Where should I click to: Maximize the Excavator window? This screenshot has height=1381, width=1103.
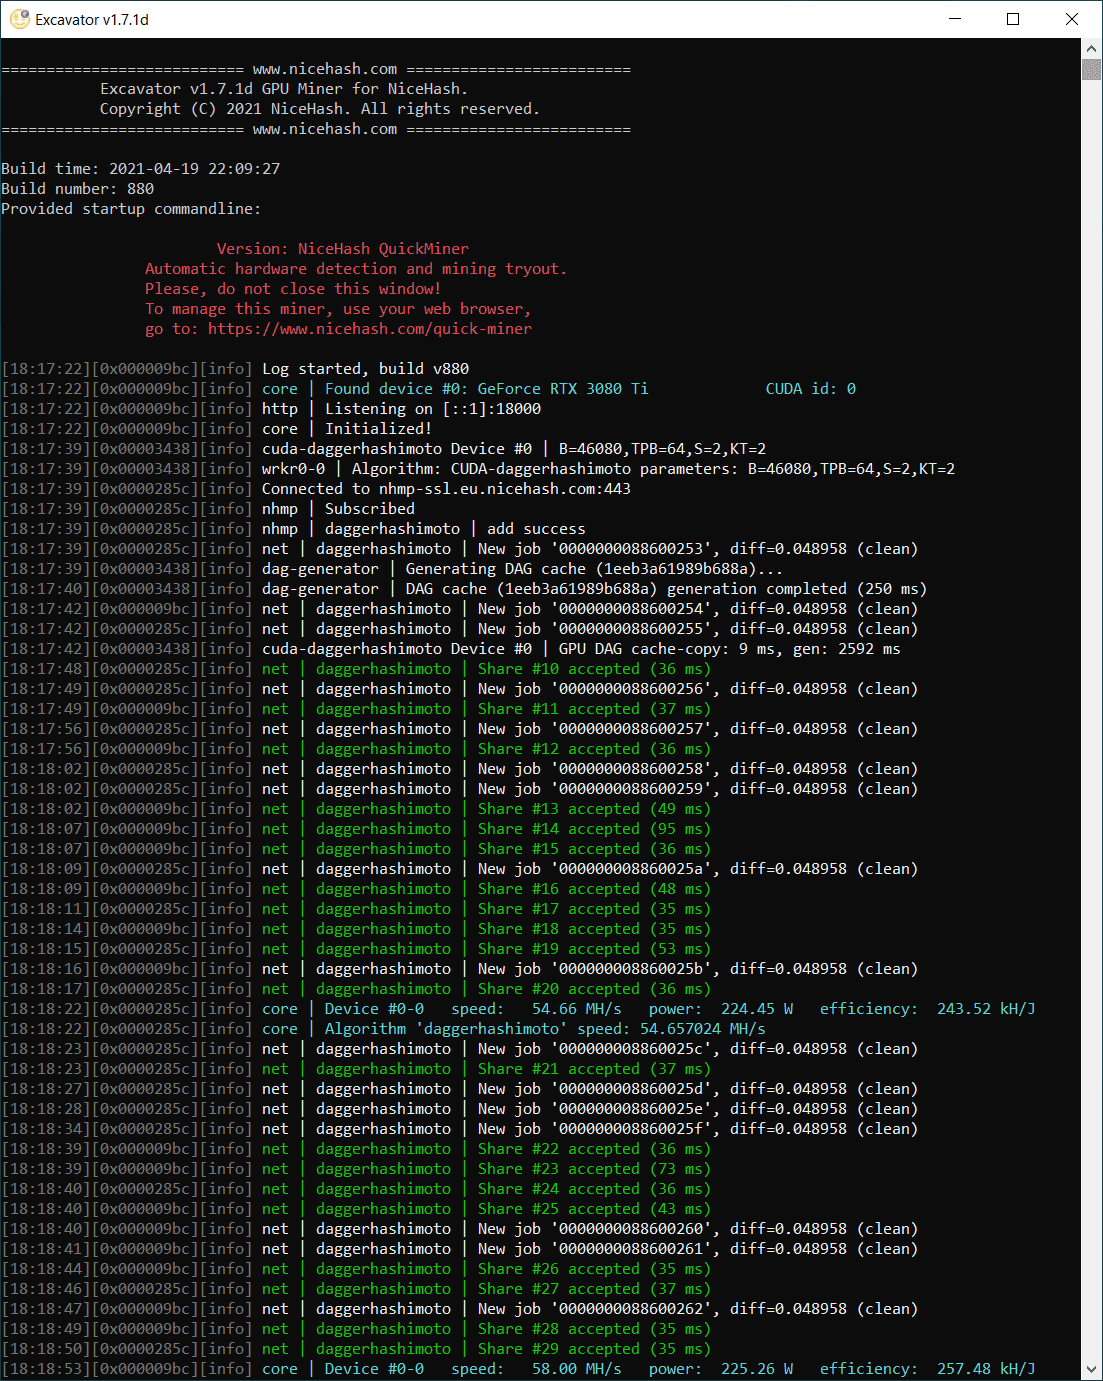pyautogui.click(x=1013, y=19)
